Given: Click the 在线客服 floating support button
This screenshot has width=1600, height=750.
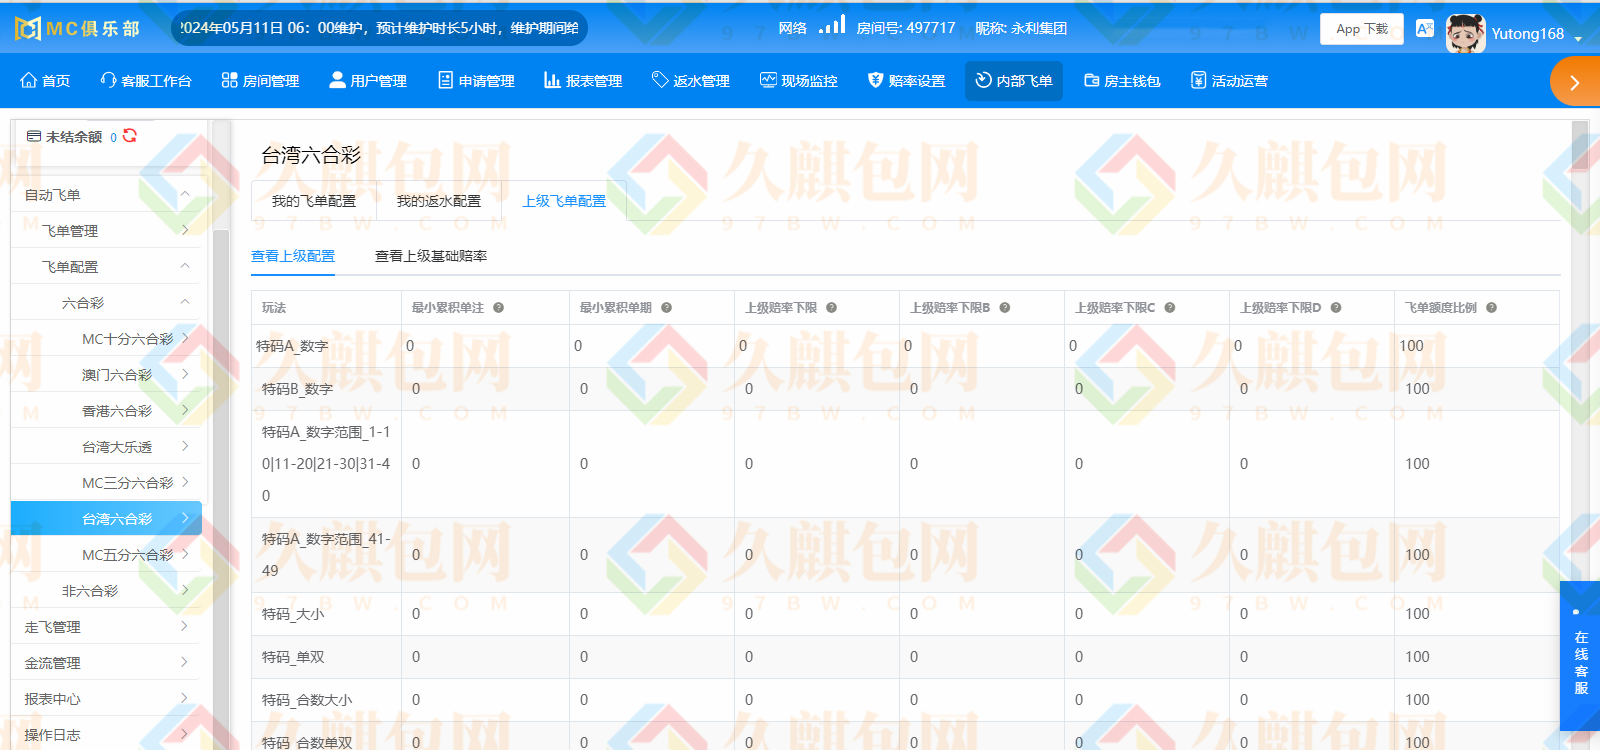Looking at the screenshot, I should coord(1580,656).
